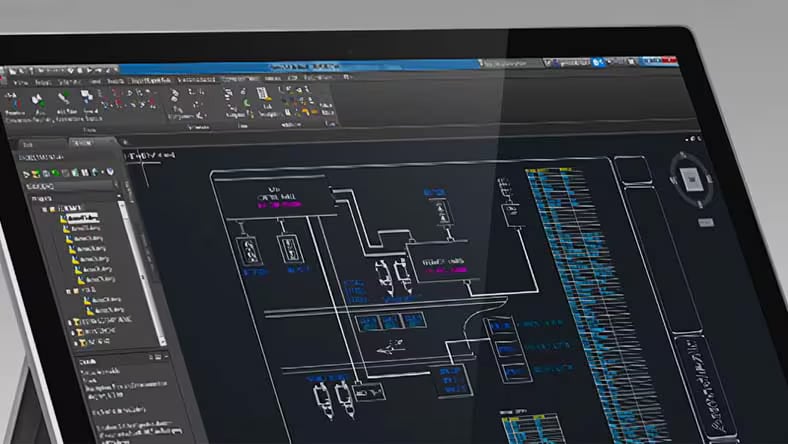This screenshot has width=788, height=444.
Task: Click the ViewCube in the drawing area
Action: (x=692, y=179)
